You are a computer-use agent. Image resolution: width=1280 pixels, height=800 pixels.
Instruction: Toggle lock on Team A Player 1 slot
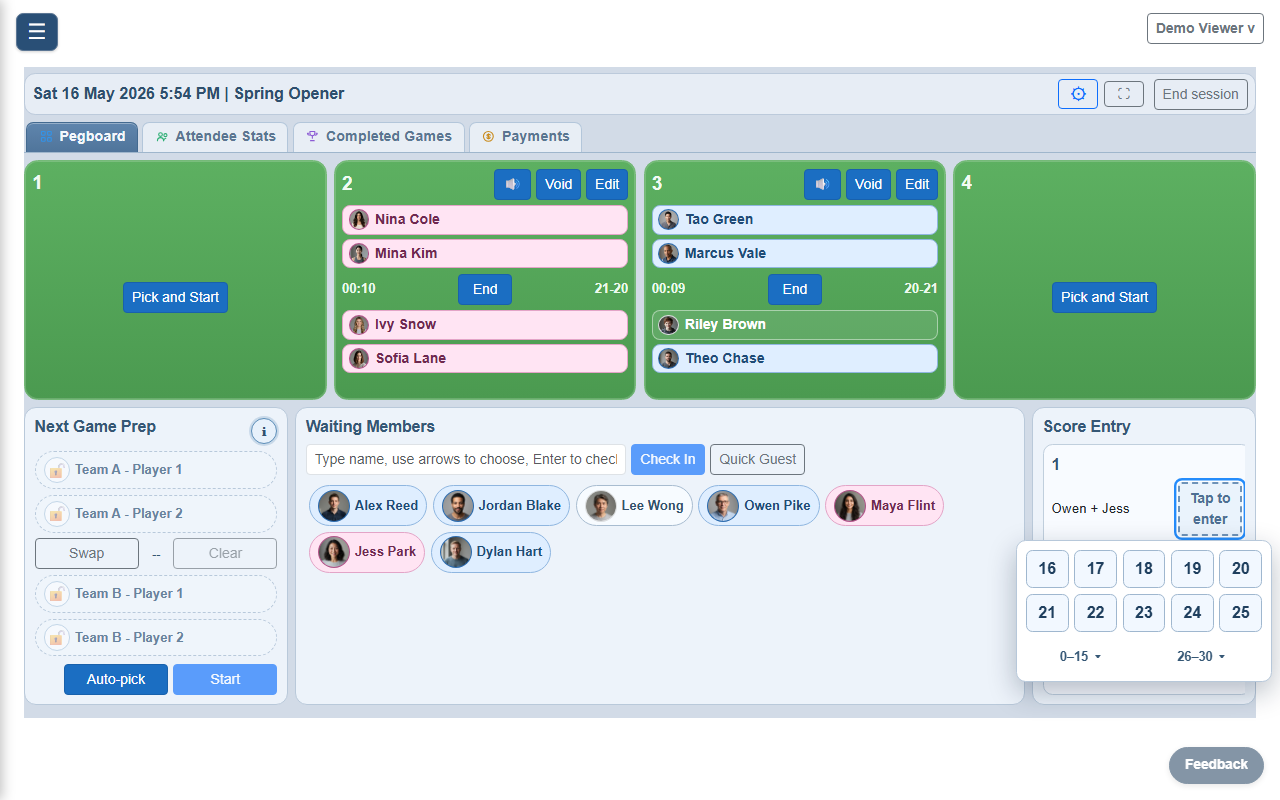point(57,470)
